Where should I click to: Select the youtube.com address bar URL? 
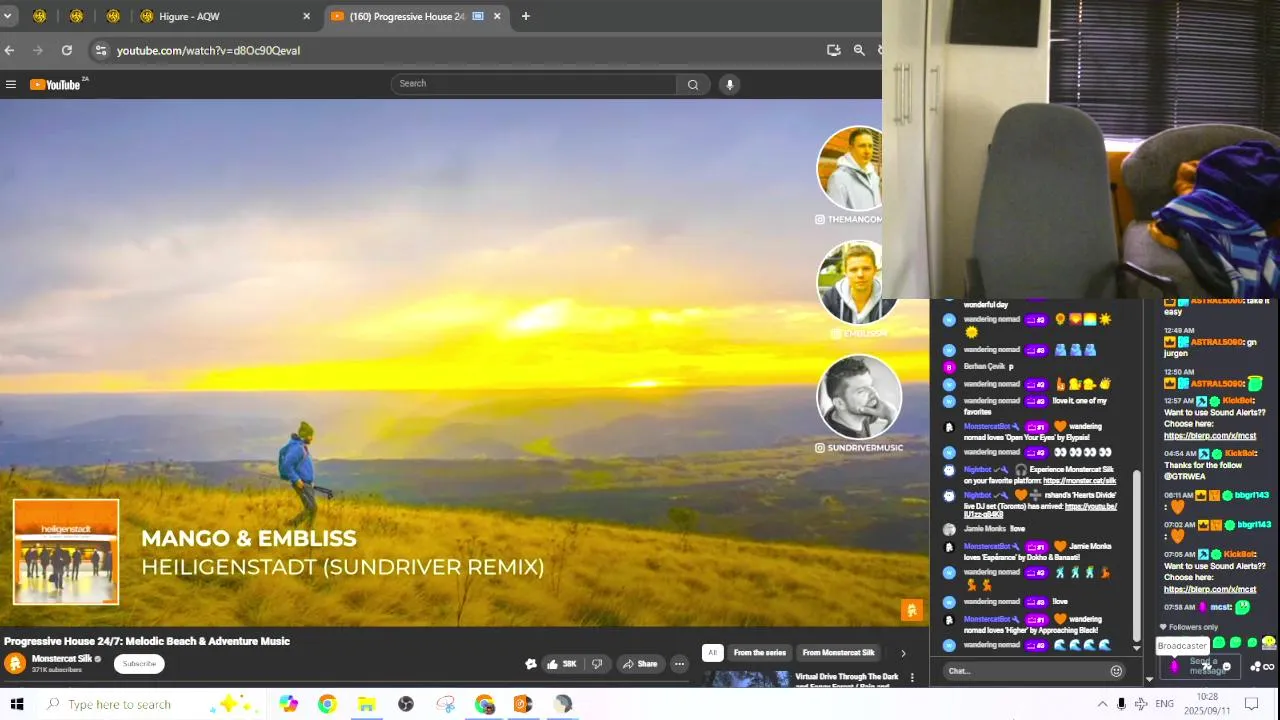point(208,51)
